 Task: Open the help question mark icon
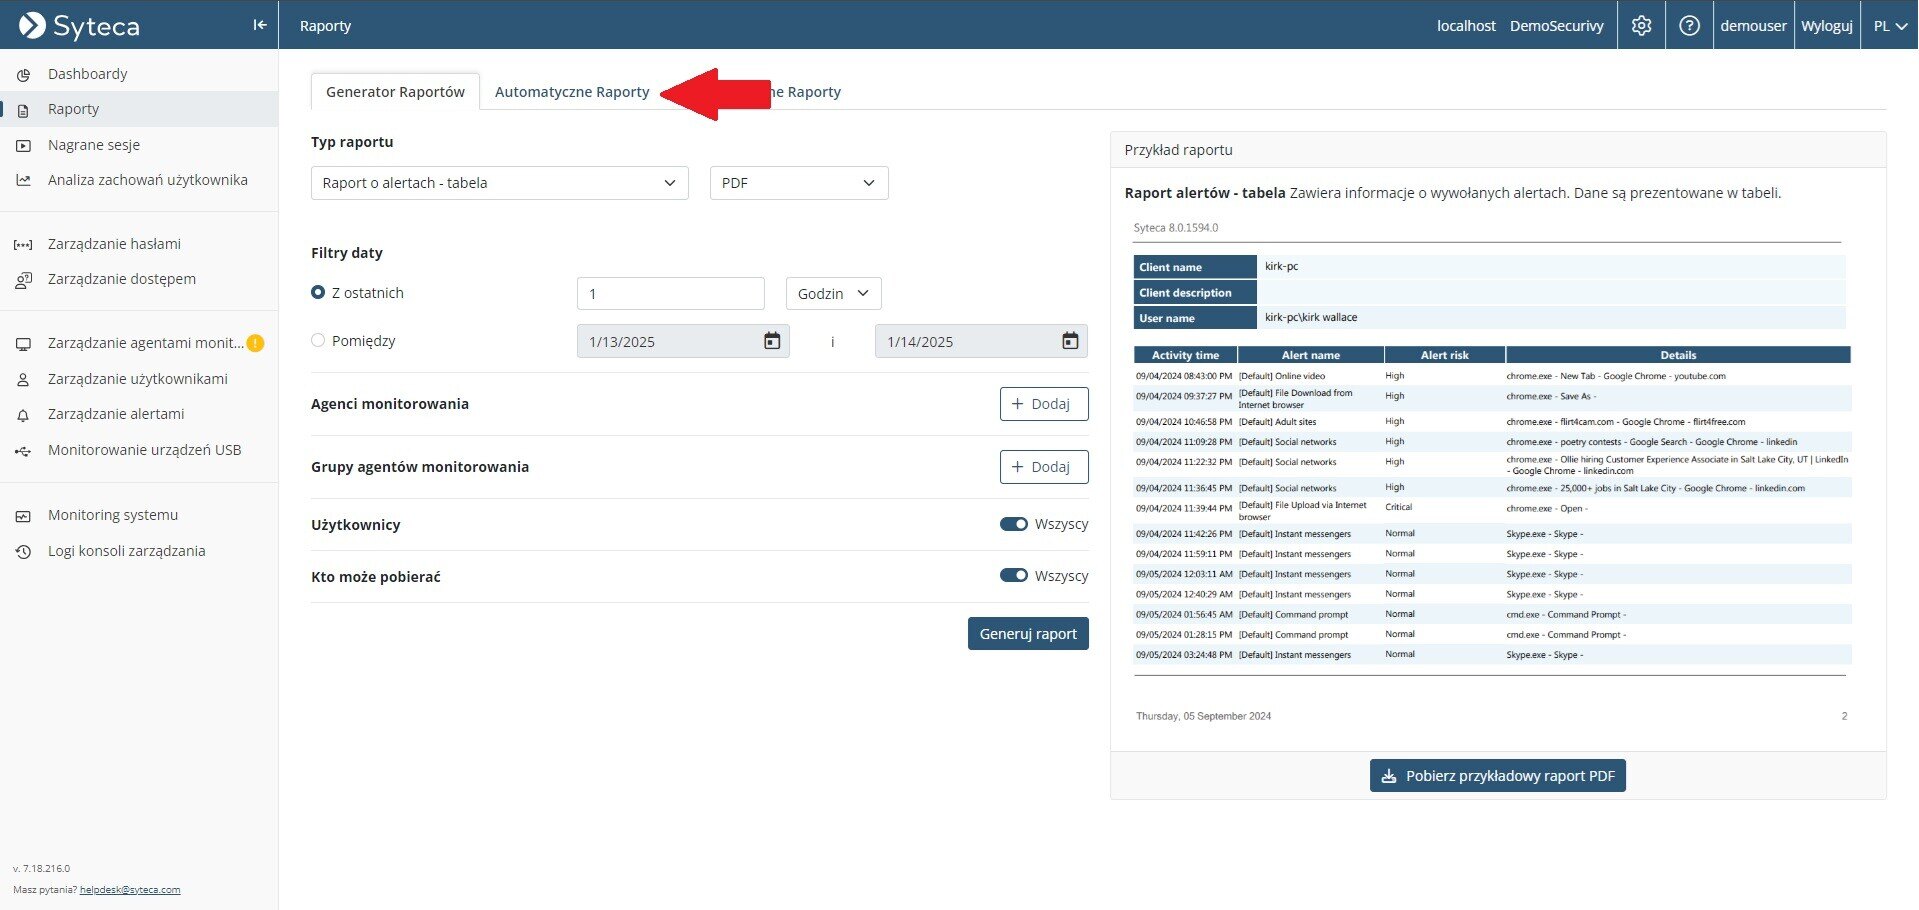(1689, 26)
